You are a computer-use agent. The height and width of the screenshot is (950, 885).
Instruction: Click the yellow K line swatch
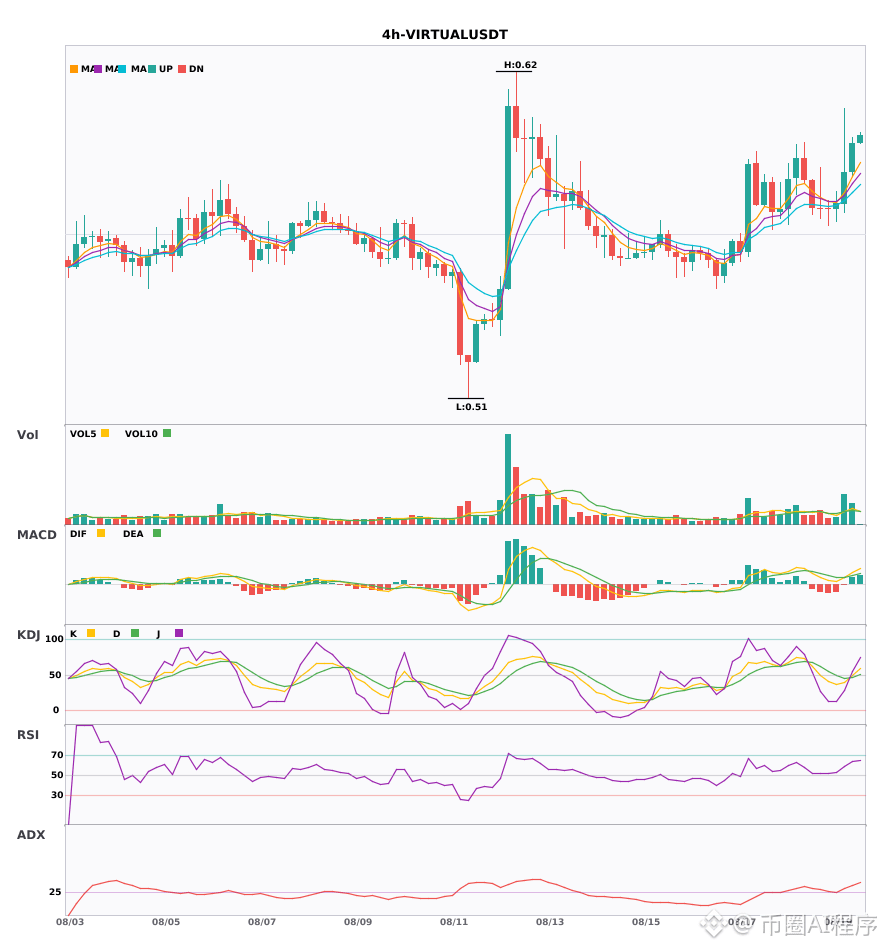click(x=91, y=633)
